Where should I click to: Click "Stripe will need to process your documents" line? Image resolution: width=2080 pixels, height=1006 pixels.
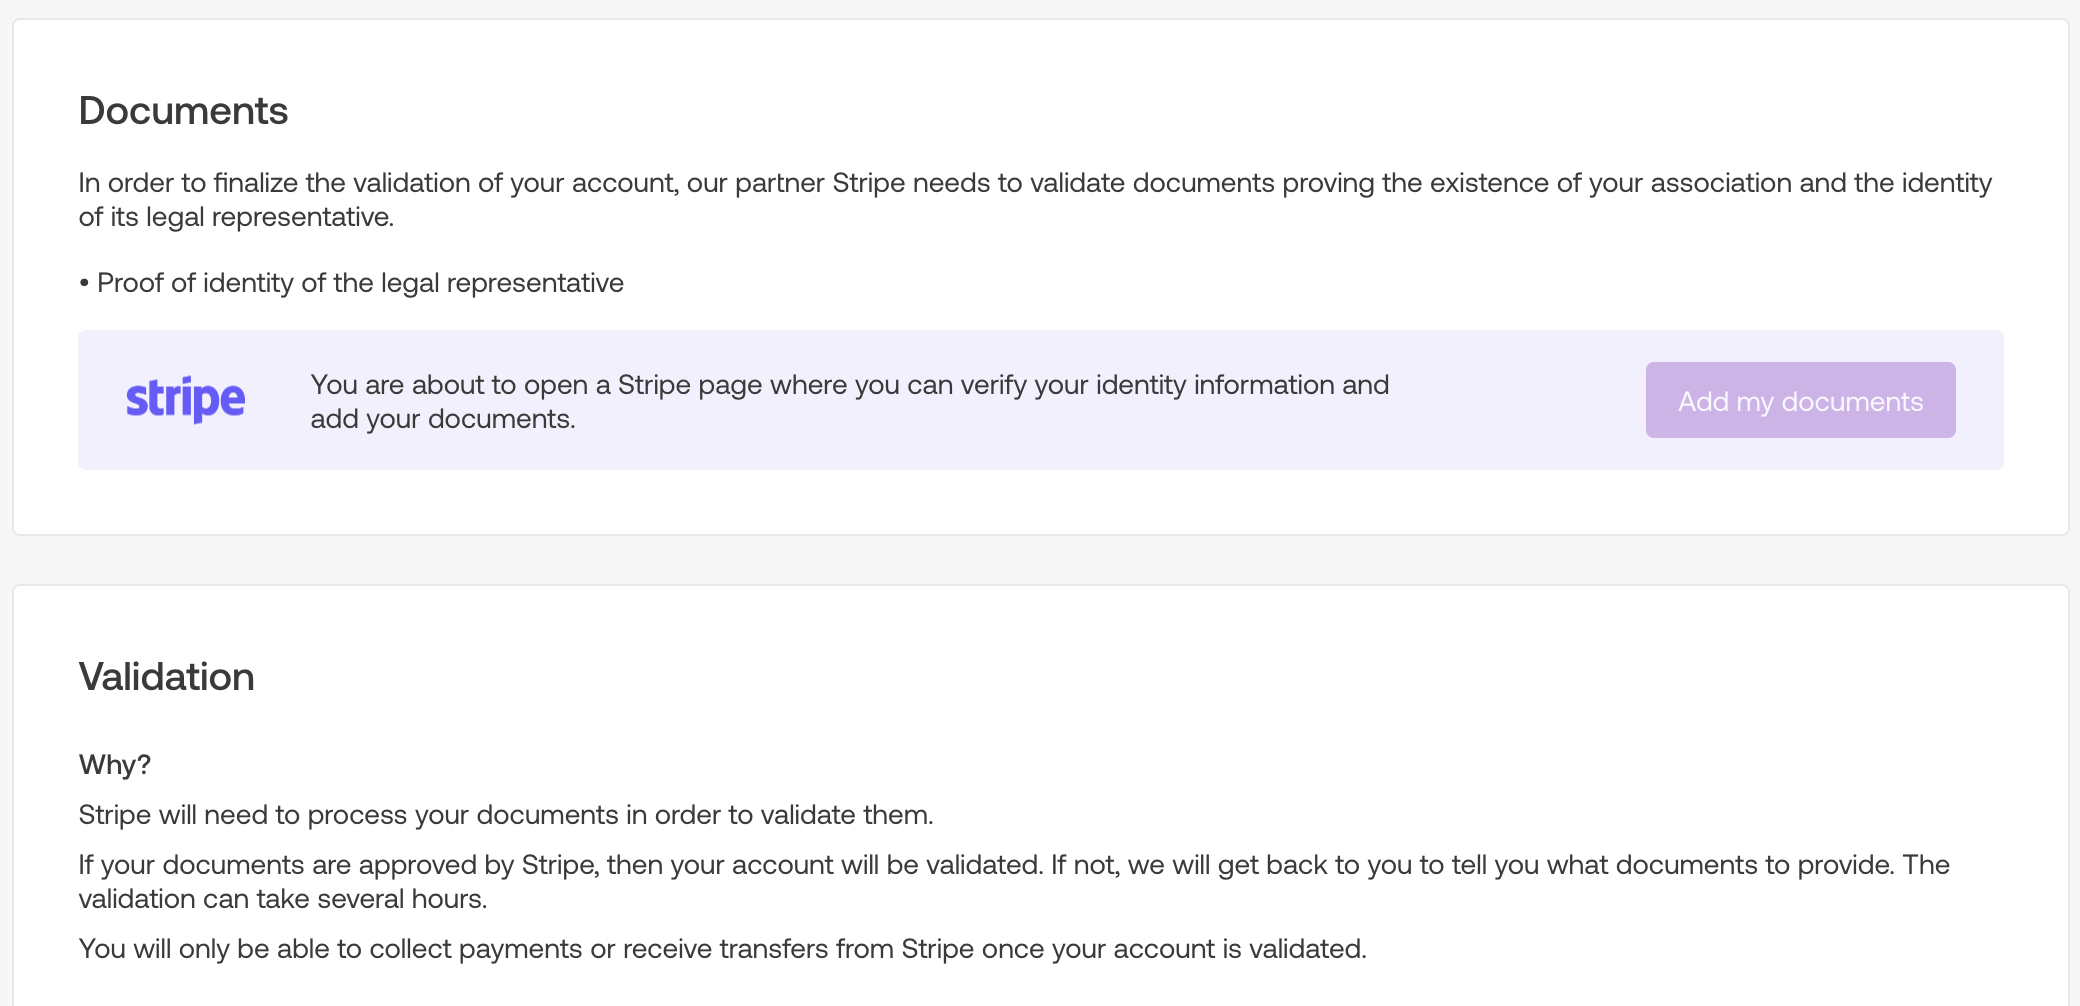pos(505,815)
